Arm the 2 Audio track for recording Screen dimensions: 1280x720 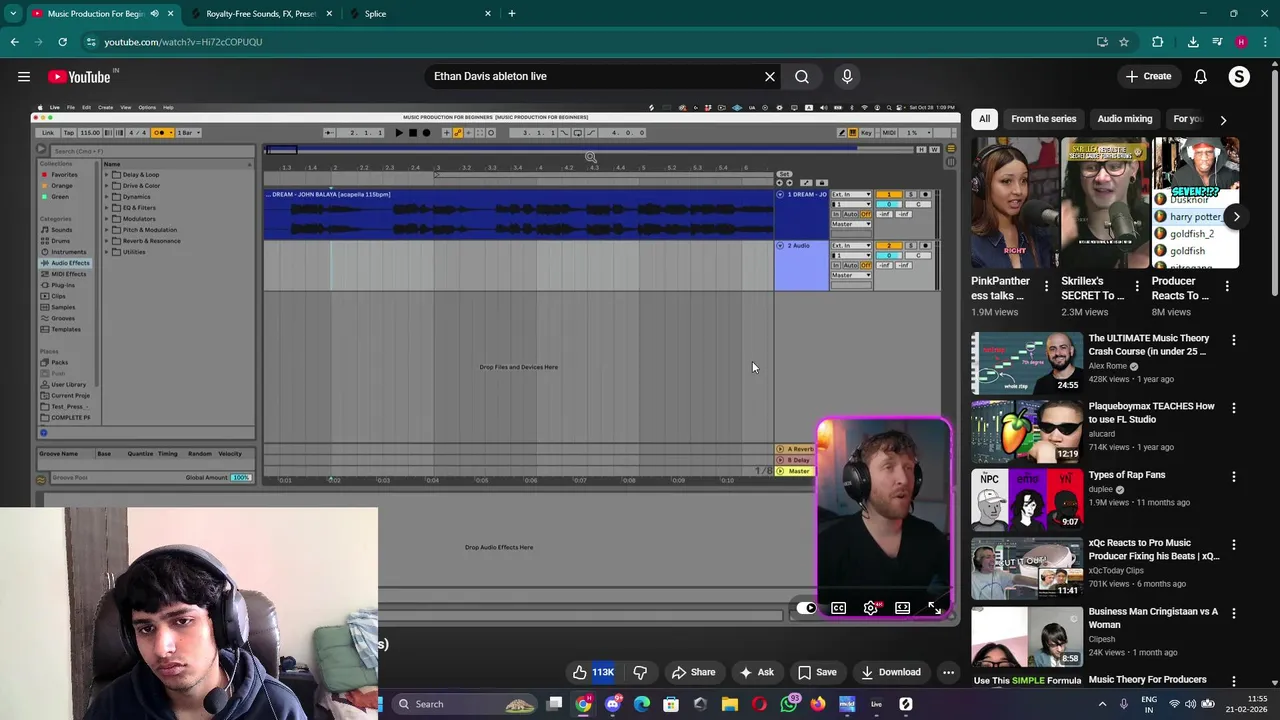(x=925, y=245)
